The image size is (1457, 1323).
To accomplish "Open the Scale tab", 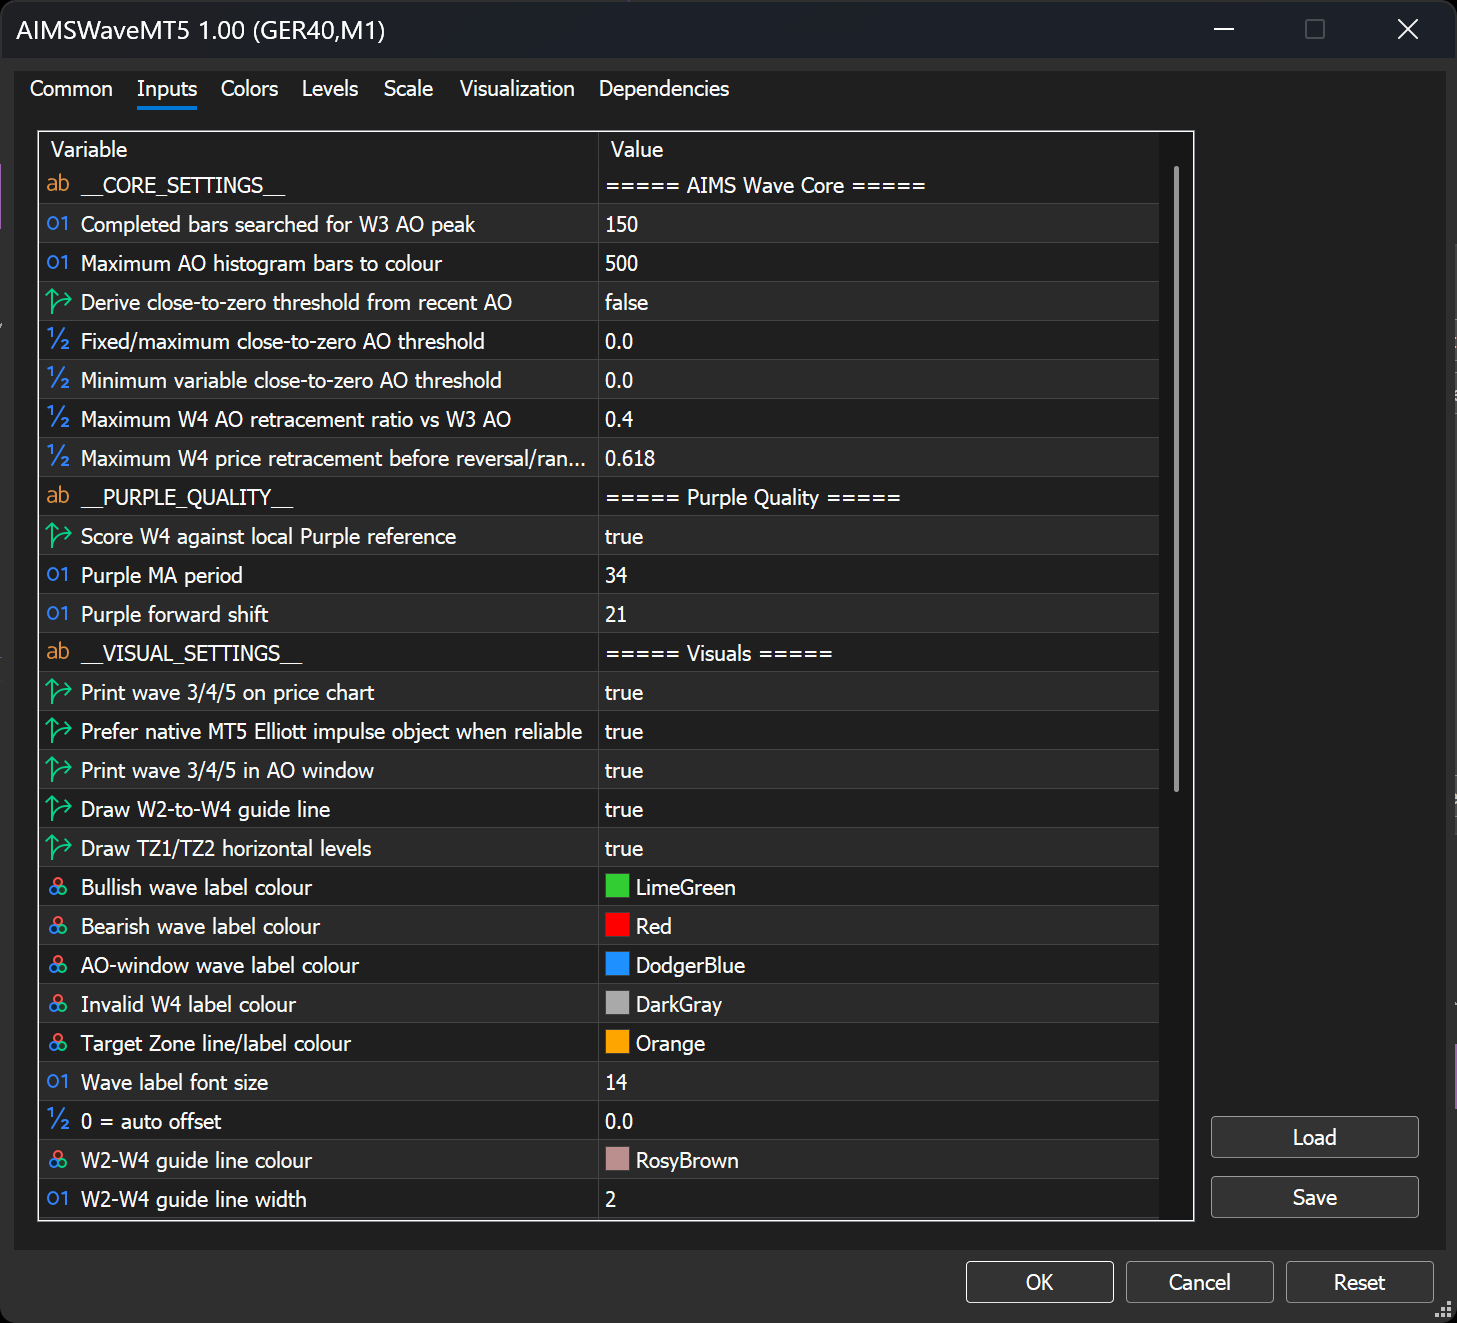I will tap(408, 89).
